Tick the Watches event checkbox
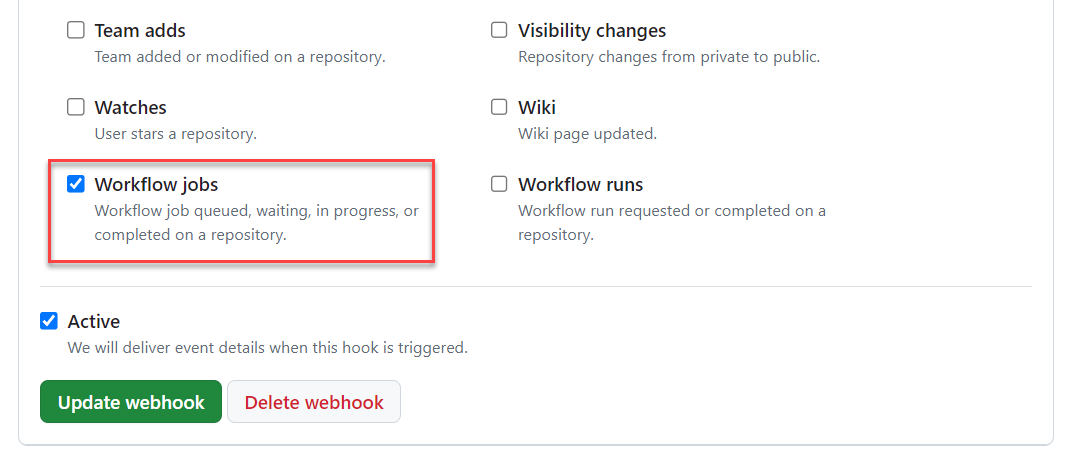The height and width of the screenshot is (462, 1072). click(76, 107)
